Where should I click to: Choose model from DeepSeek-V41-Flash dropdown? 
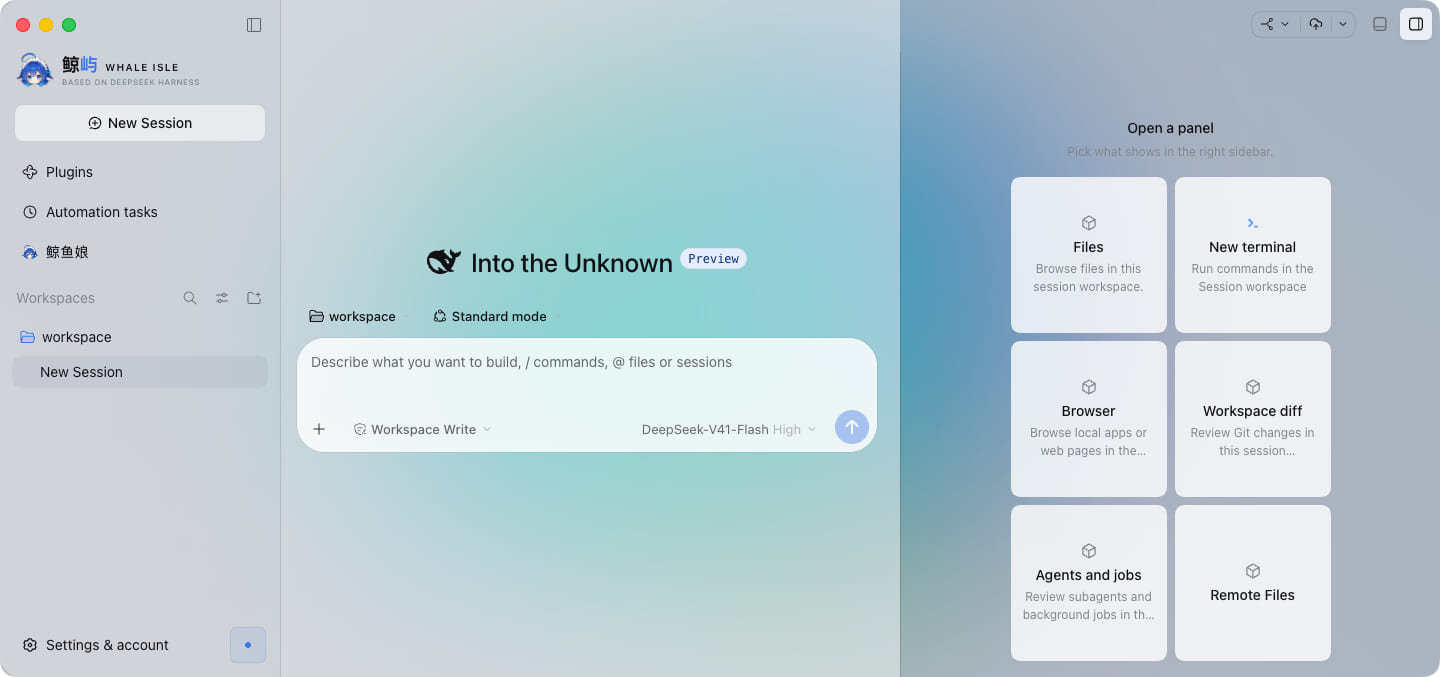729,429
